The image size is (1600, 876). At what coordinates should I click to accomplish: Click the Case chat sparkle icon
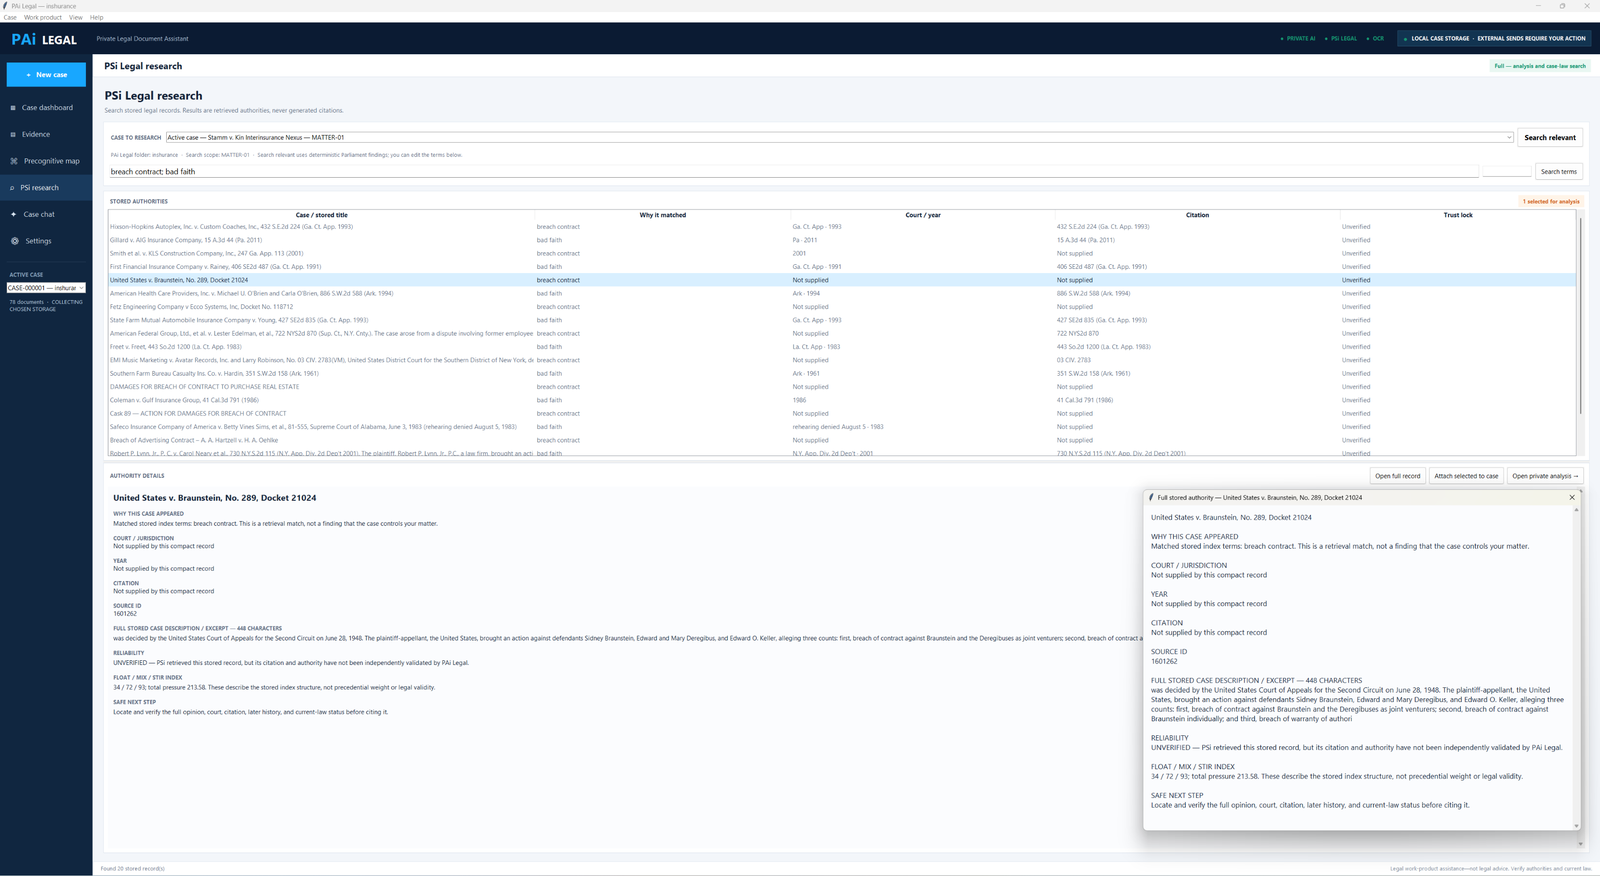click(x=14, y=214)
